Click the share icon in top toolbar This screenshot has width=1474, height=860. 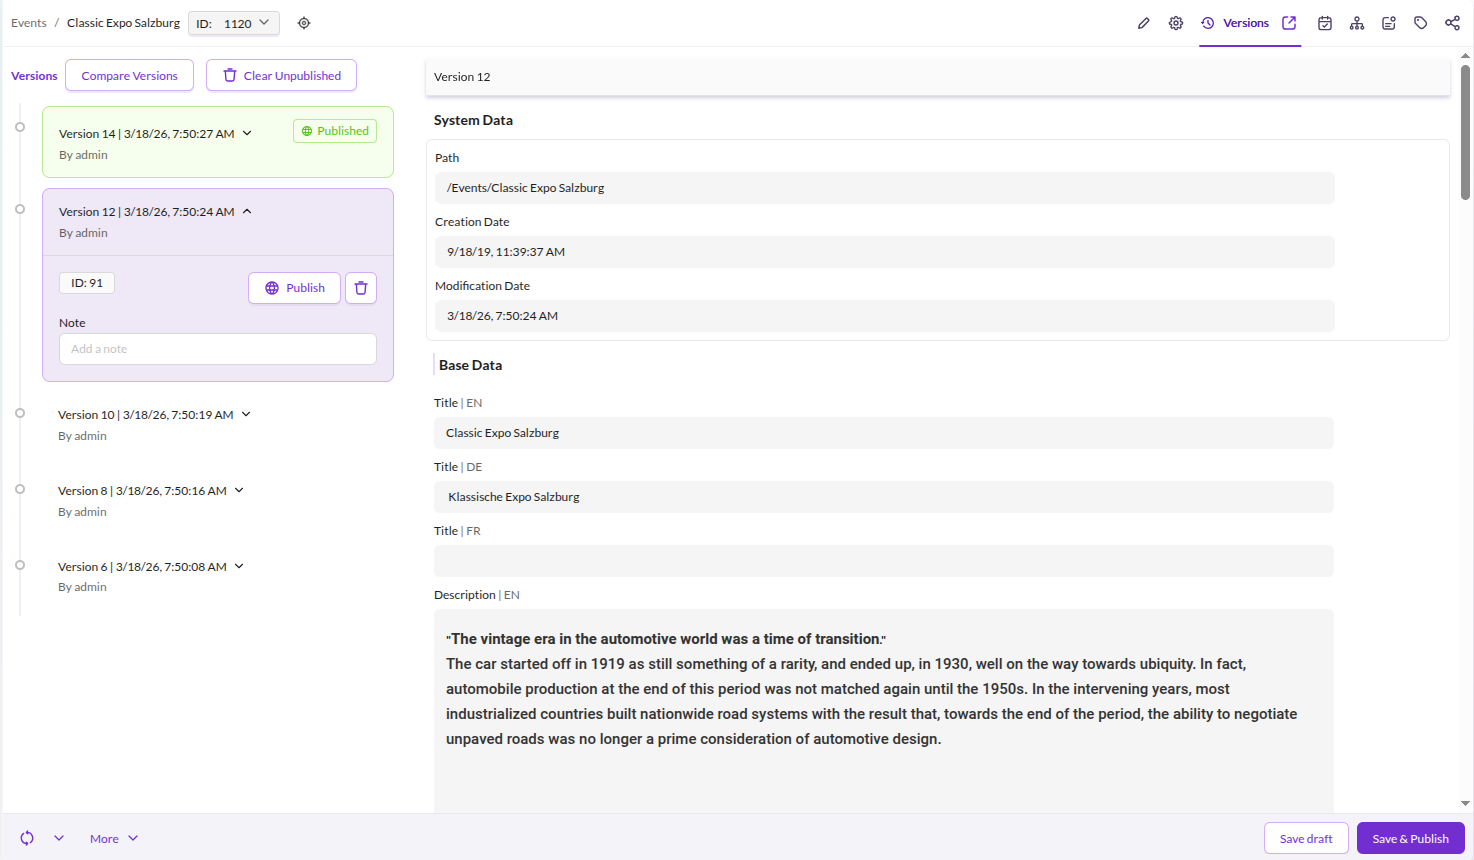pos(1452,23)
